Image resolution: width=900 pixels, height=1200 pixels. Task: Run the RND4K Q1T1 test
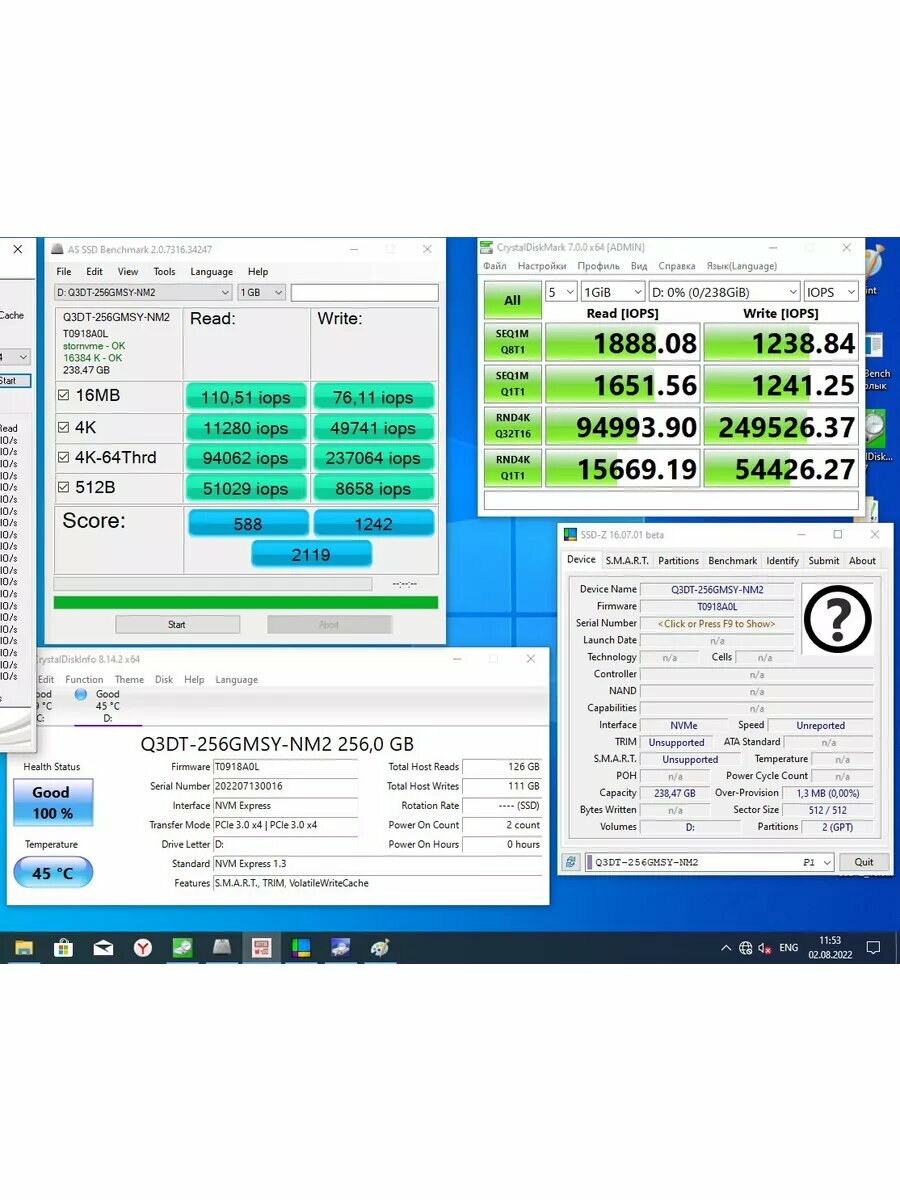[512, 468]
